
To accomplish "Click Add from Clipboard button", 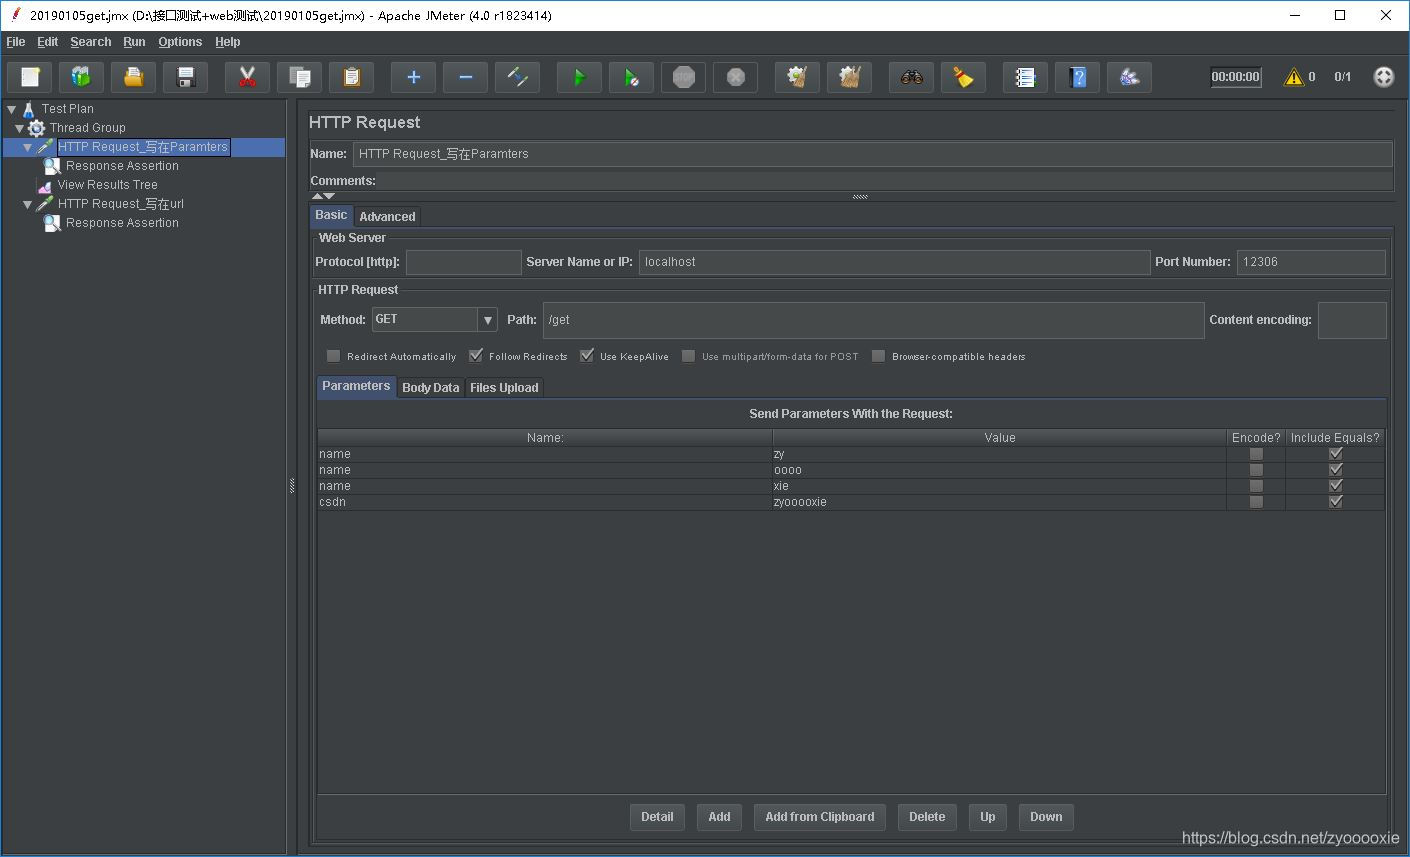I will tap(820, 817).
